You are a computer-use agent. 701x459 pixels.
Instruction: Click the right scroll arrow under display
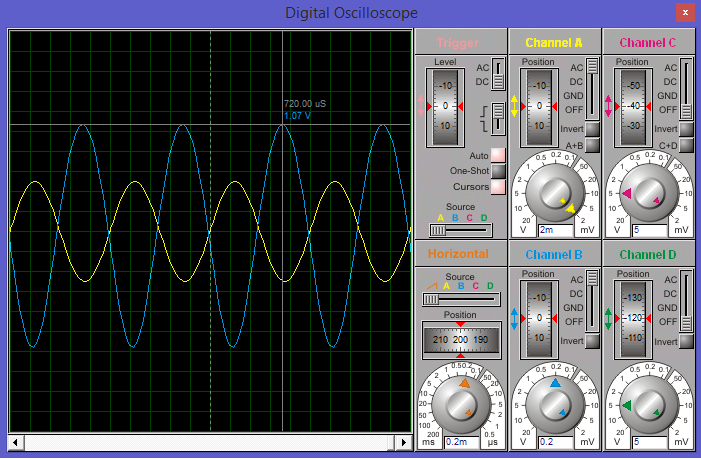(x=405, y=442)
